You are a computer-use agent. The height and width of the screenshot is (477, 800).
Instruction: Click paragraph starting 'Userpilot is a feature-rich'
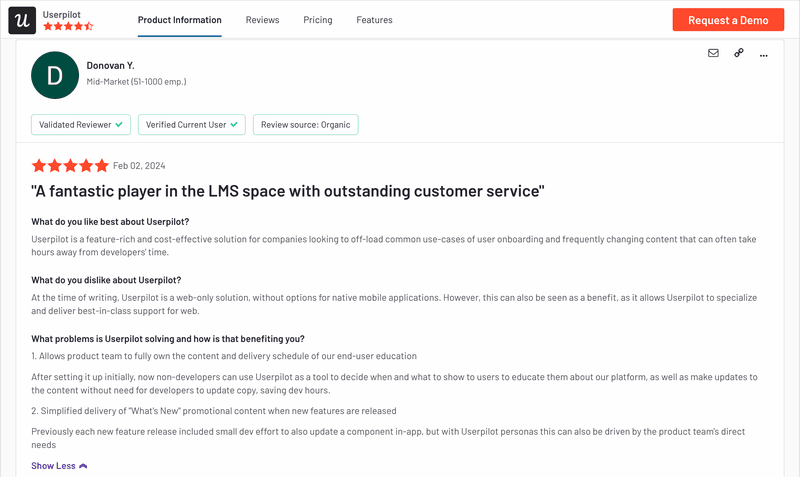394,245
